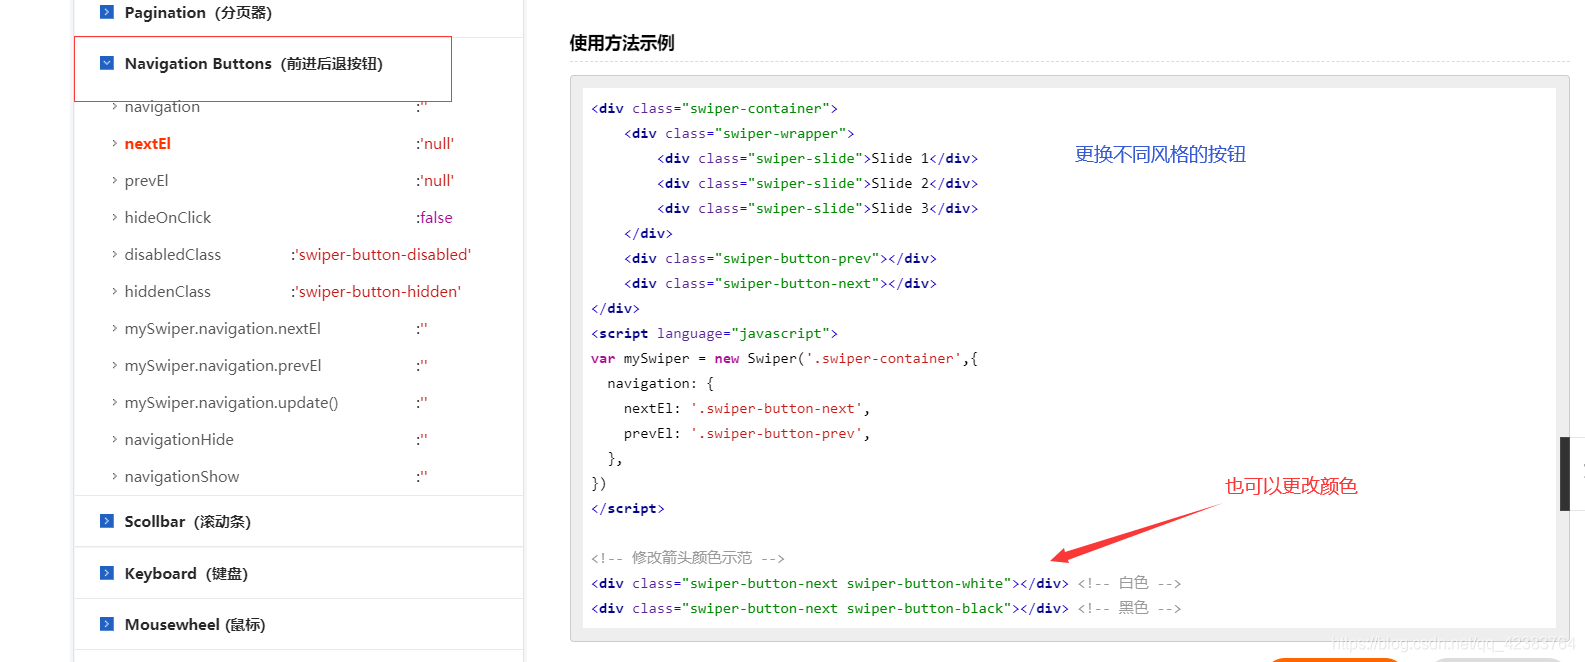Click the arrow beside mySwiper.navigation.update()
The width and height of the screenshot is (1585, 662).
tap(114, 402)
